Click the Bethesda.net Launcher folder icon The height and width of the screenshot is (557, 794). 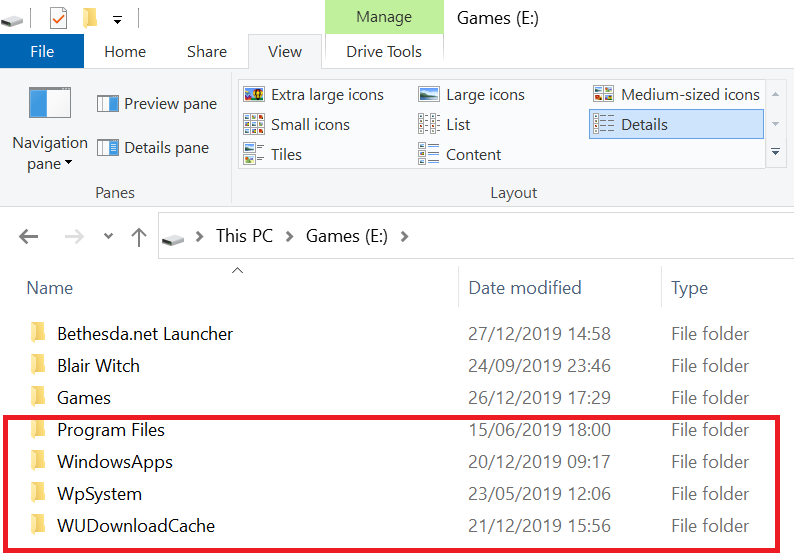pos(38,333)
